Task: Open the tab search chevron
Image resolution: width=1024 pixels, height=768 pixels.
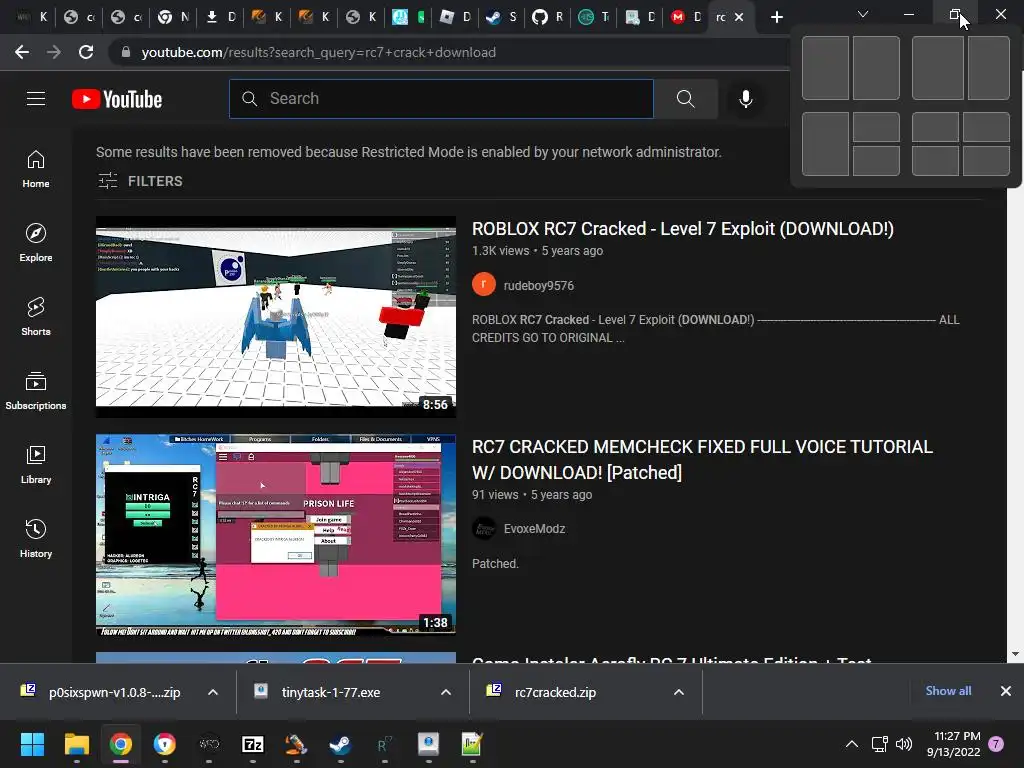Action: click(863, 14)
